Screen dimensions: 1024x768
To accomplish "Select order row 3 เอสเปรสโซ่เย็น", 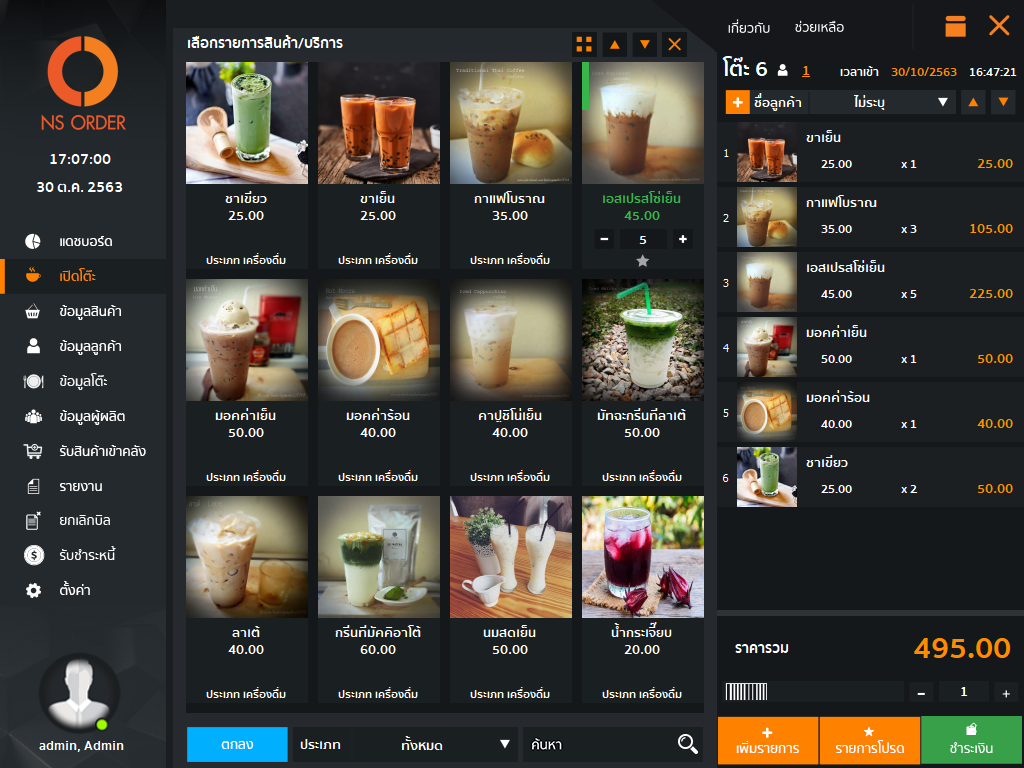I will 870,282.
